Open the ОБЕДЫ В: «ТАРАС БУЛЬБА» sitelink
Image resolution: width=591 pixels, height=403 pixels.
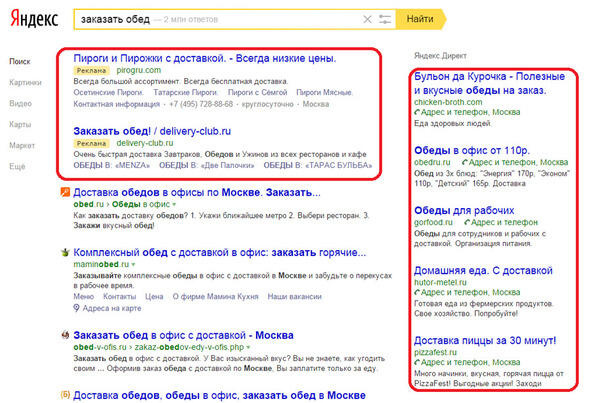pos(318,165)
